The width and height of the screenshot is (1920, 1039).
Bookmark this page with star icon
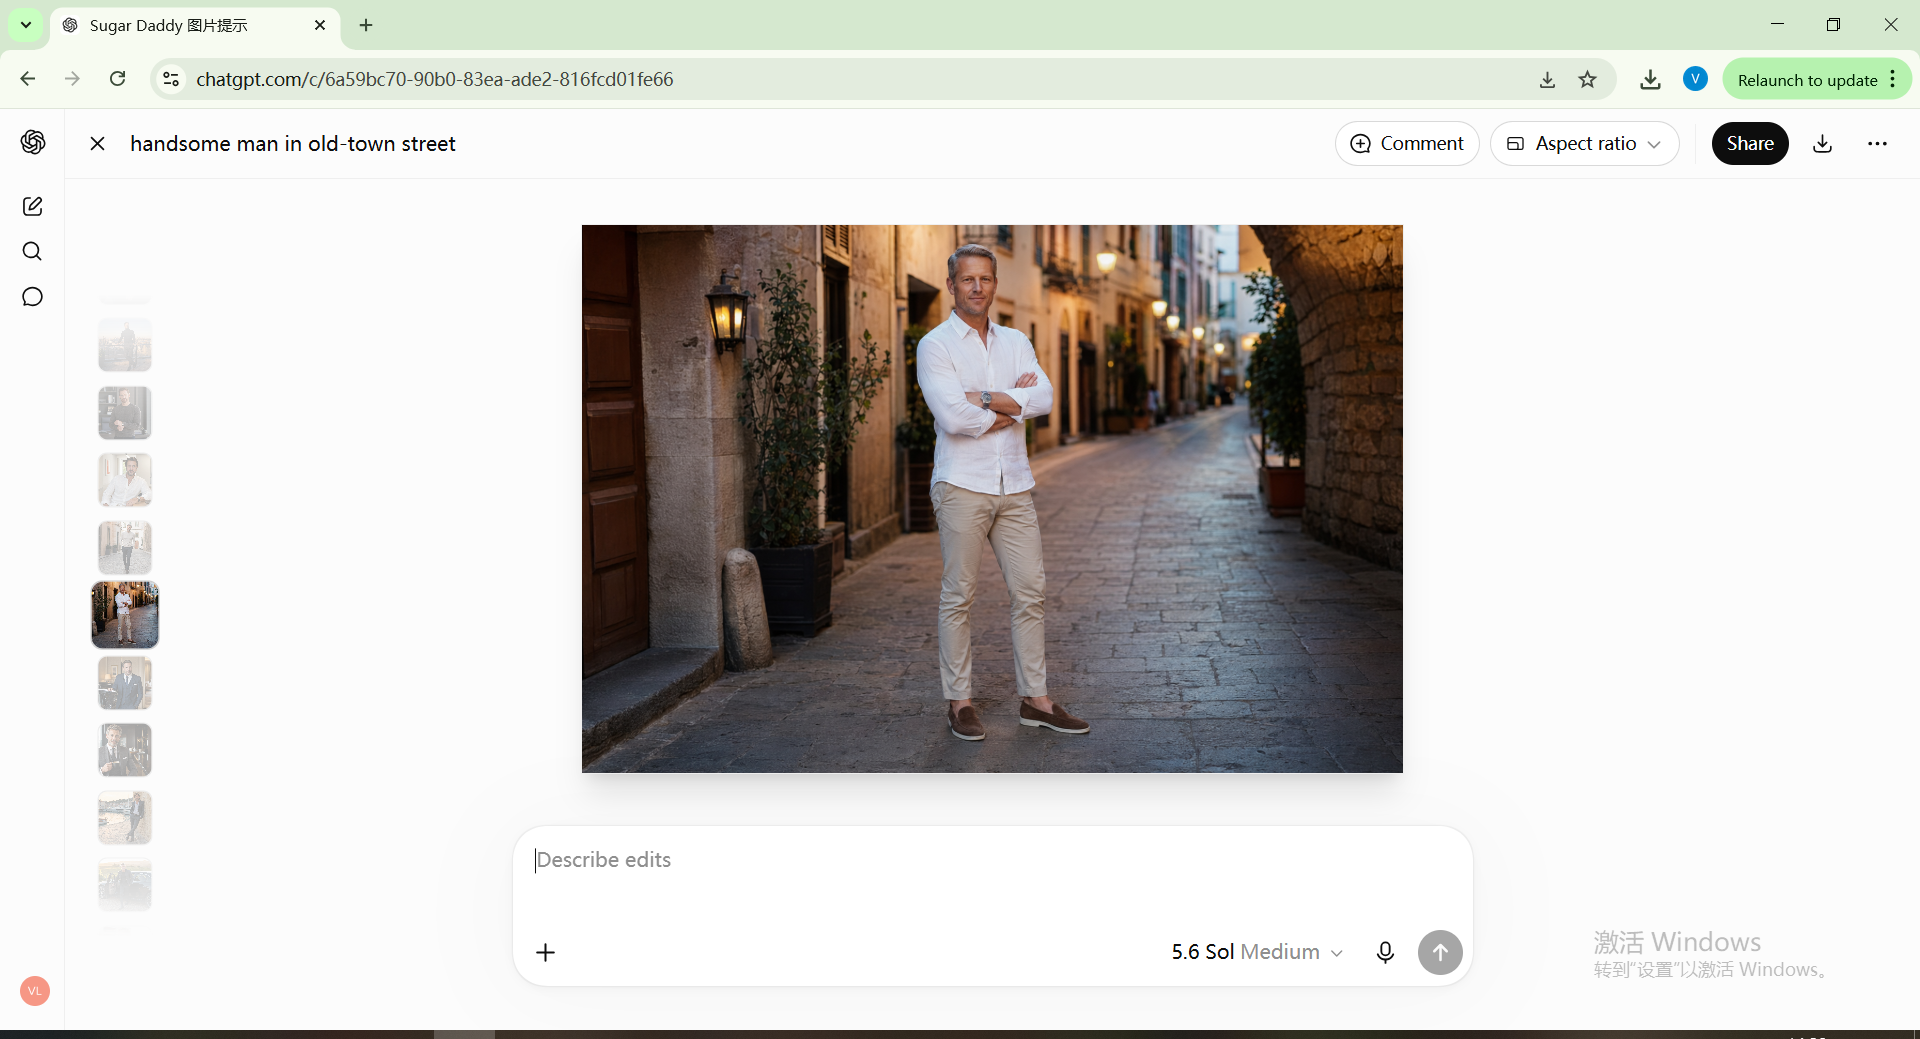[x=1587, y=79]
